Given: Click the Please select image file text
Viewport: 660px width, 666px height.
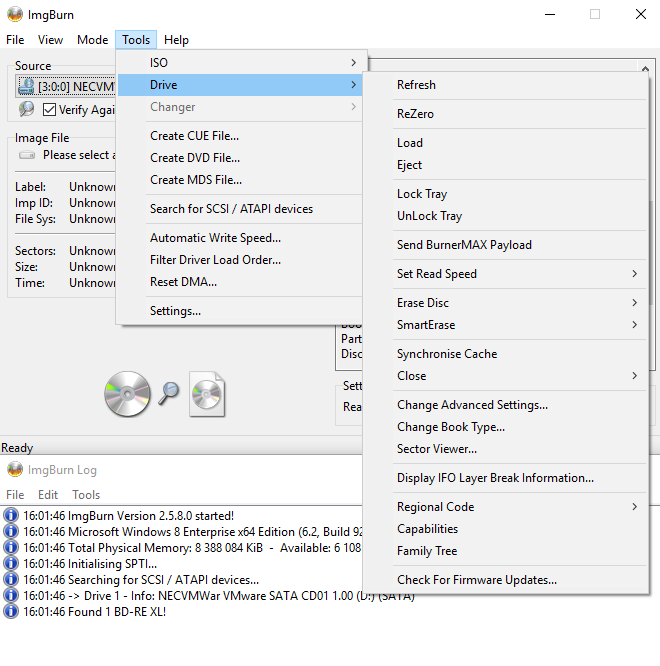Looking at the screenshot, I should [x=79, y=155].
